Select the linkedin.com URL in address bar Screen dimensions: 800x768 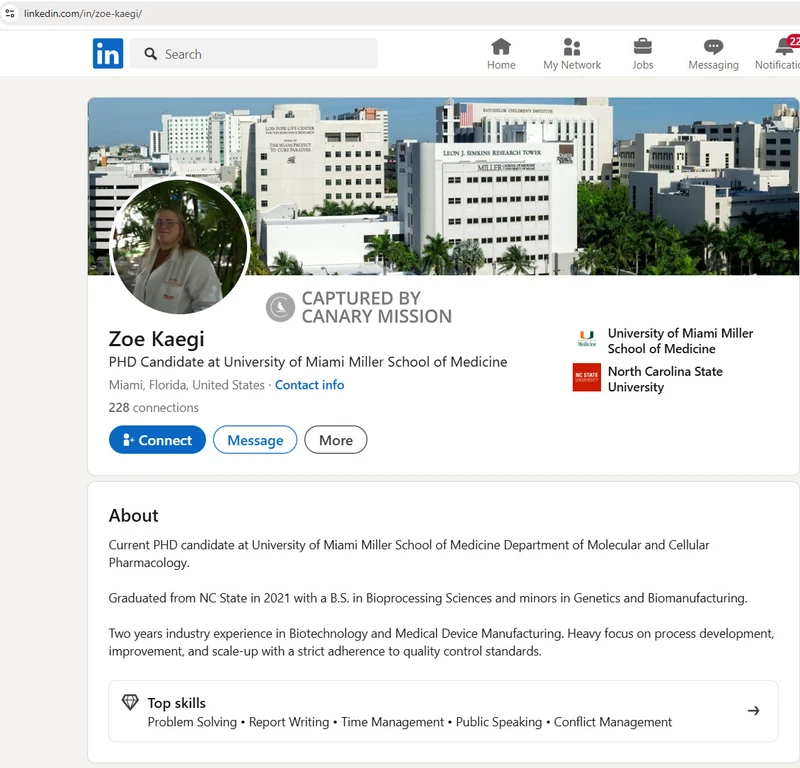tap(83, 14)
